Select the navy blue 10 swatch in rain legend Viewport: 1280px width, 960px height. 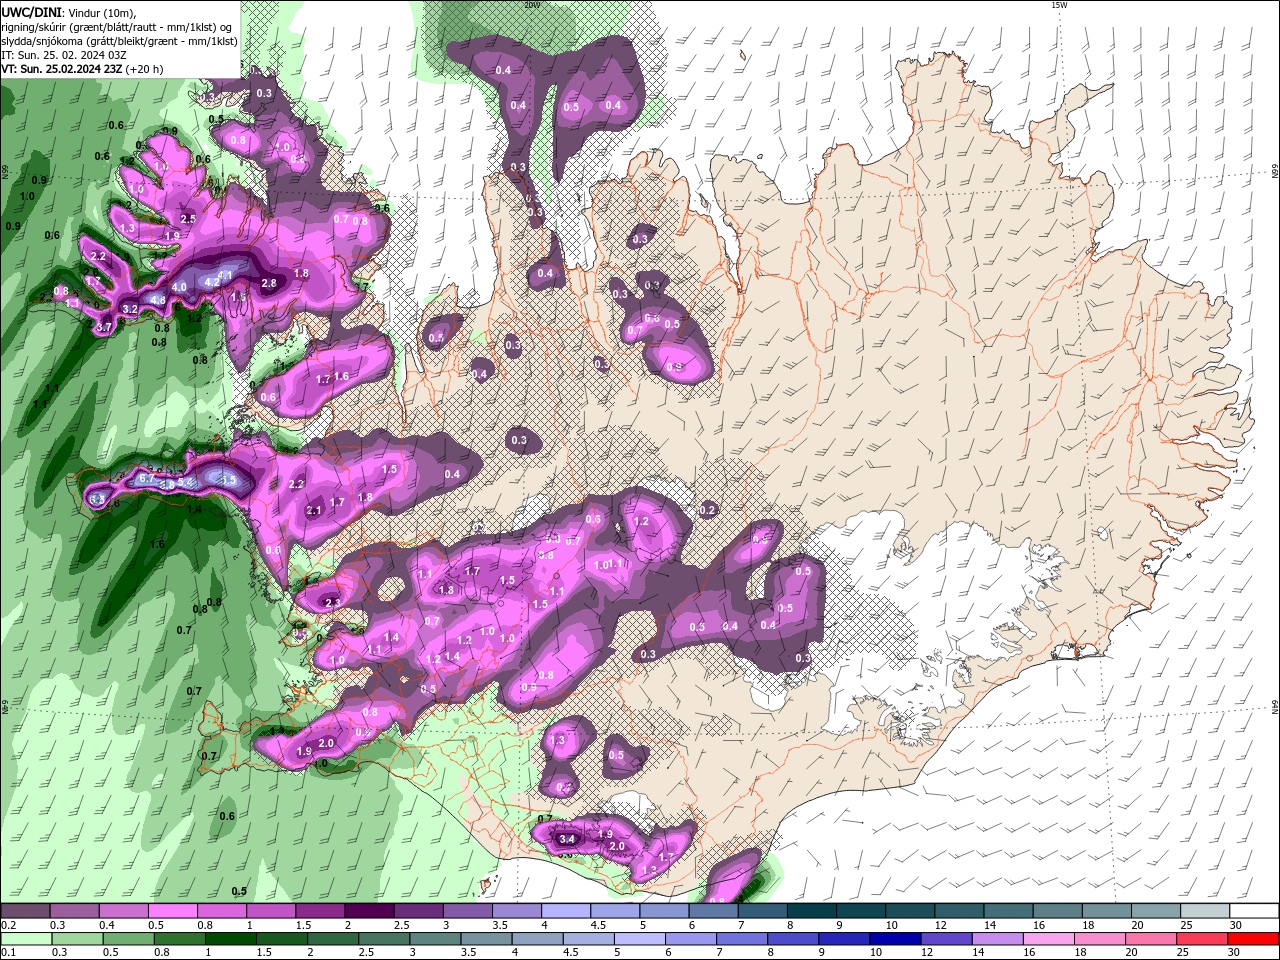pos(894,939)
